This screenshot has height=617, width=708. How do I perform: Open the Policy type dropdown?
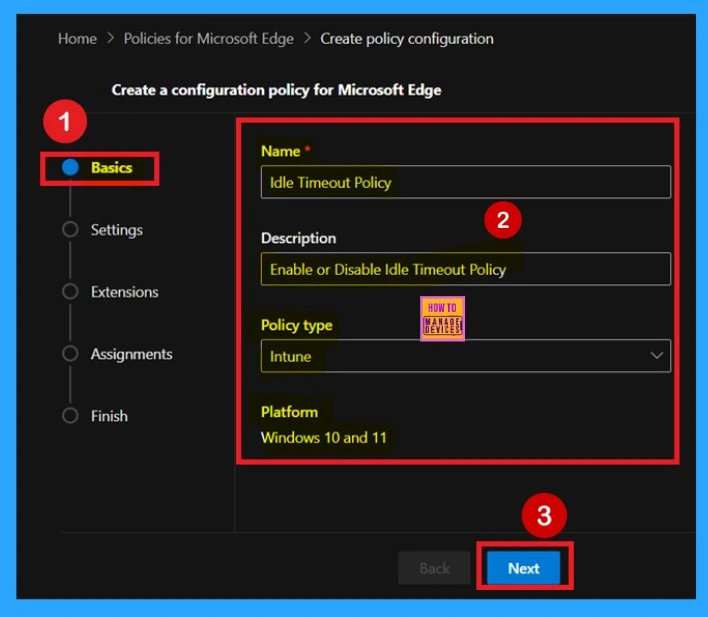[x=466, y=356]
